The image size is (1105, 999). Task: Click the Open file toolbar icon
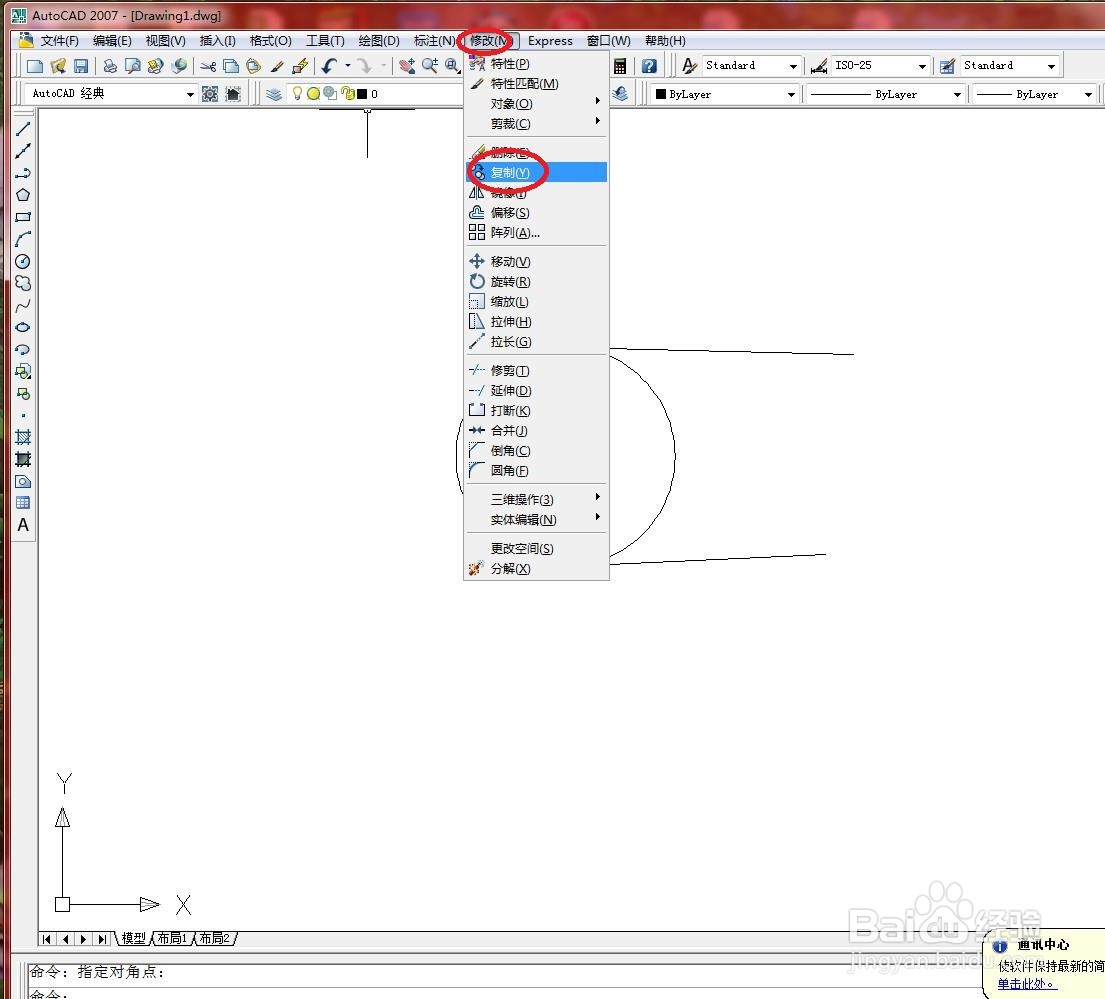tap(58, 66)
